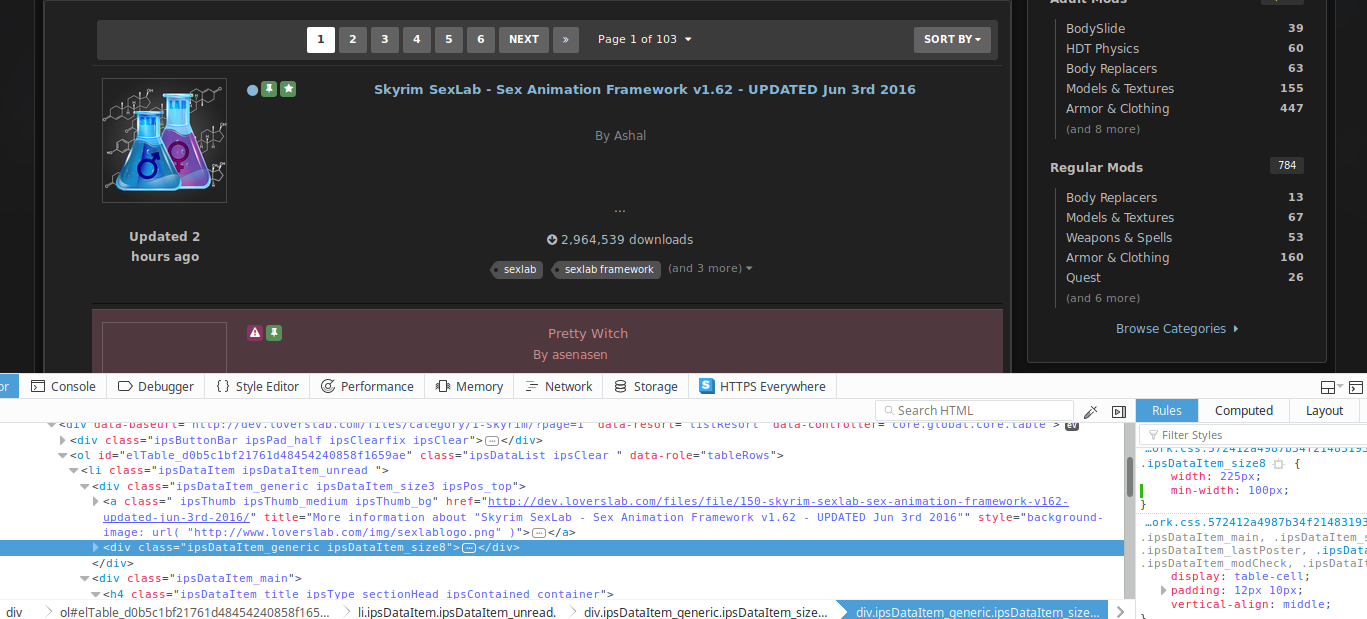Open the Style Editor tab
This screenshot has width=1367, height=619.
pos(257,386)
